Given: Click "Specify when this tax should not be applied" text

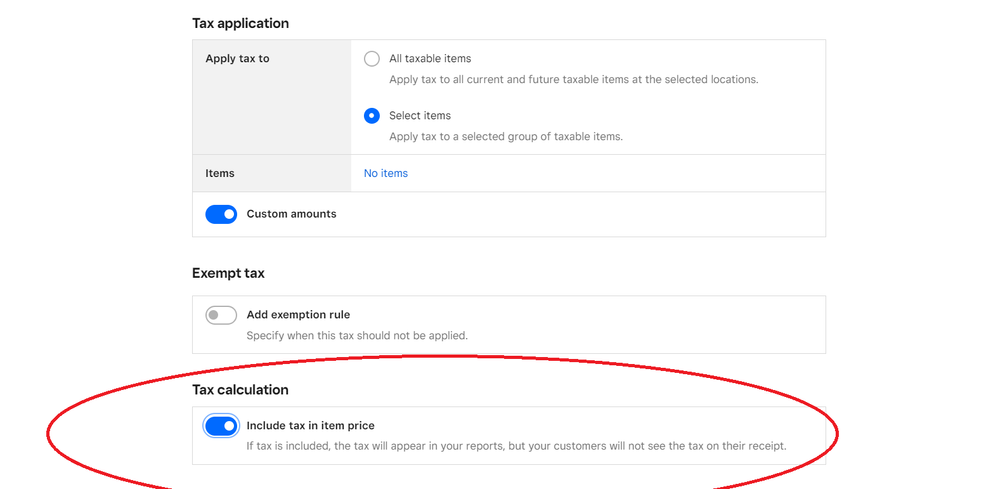Looking at the screenshot, I should tap(357, 335).
